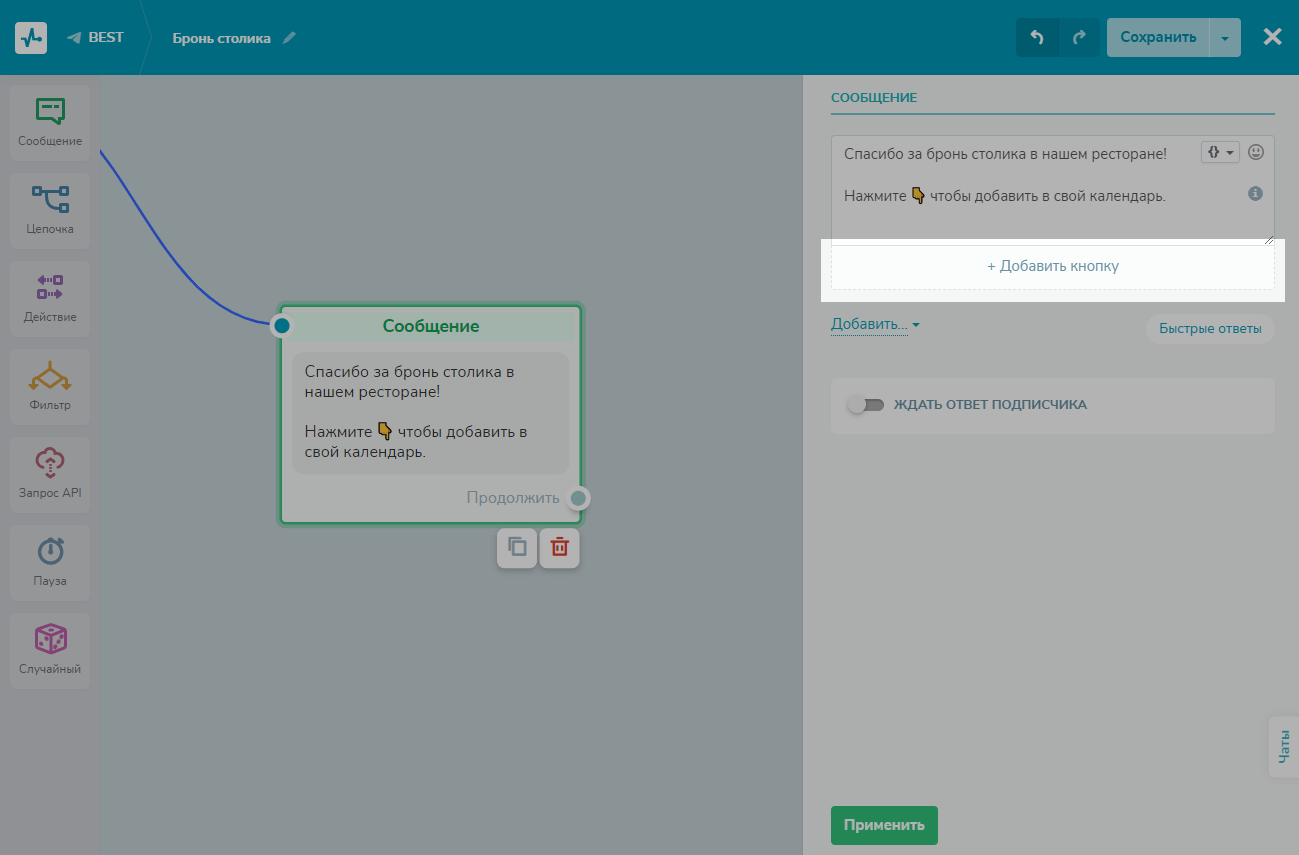Viewport: 1299px width, 855px height.
Task: Add a Pause (Пауза) block
Action: 50,561
